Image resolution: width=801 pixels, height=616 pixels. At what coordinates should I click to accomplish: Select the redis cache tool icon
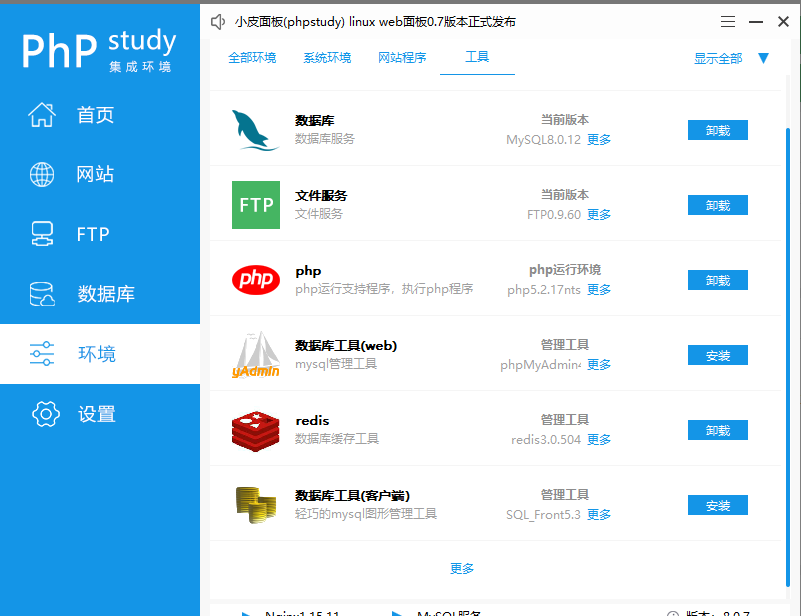click(256, 430)
